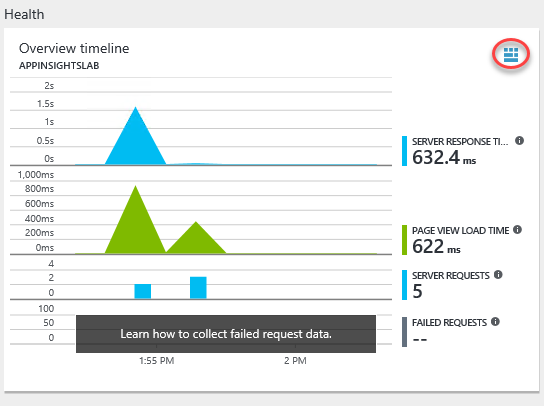Image resolution: width=544 pixels, height=406 pixels.
Task: Click the info icon next to Failed Requests
Action: (495, 322)
